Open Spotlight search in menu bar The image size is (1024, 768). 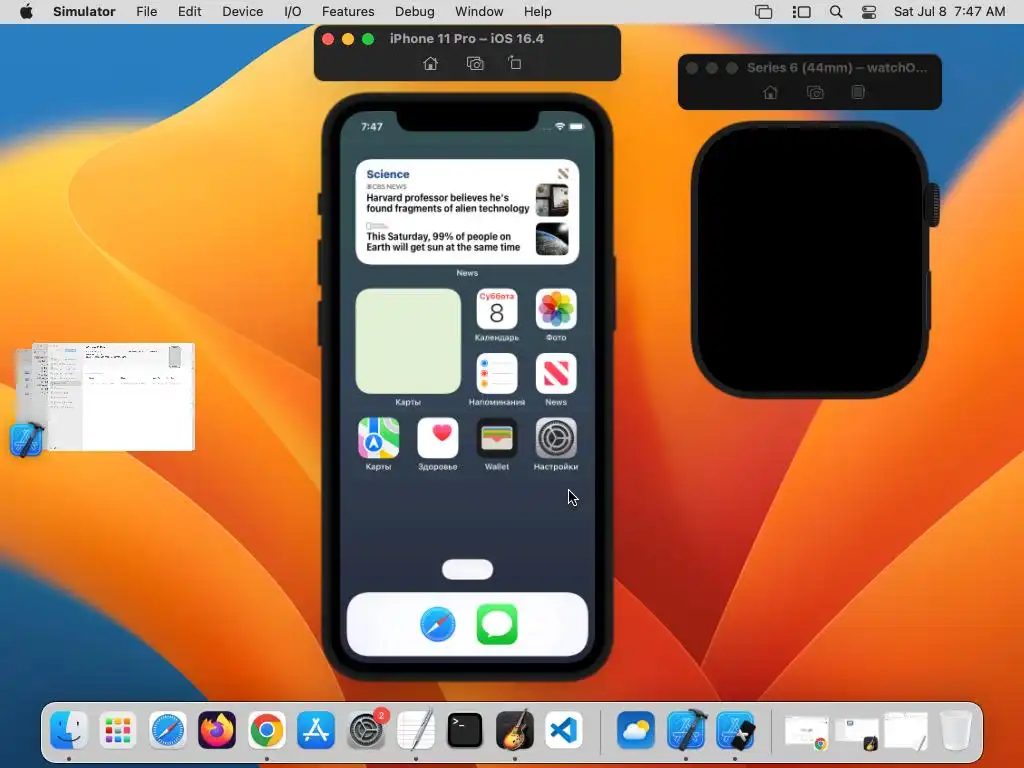pos(836,12)
